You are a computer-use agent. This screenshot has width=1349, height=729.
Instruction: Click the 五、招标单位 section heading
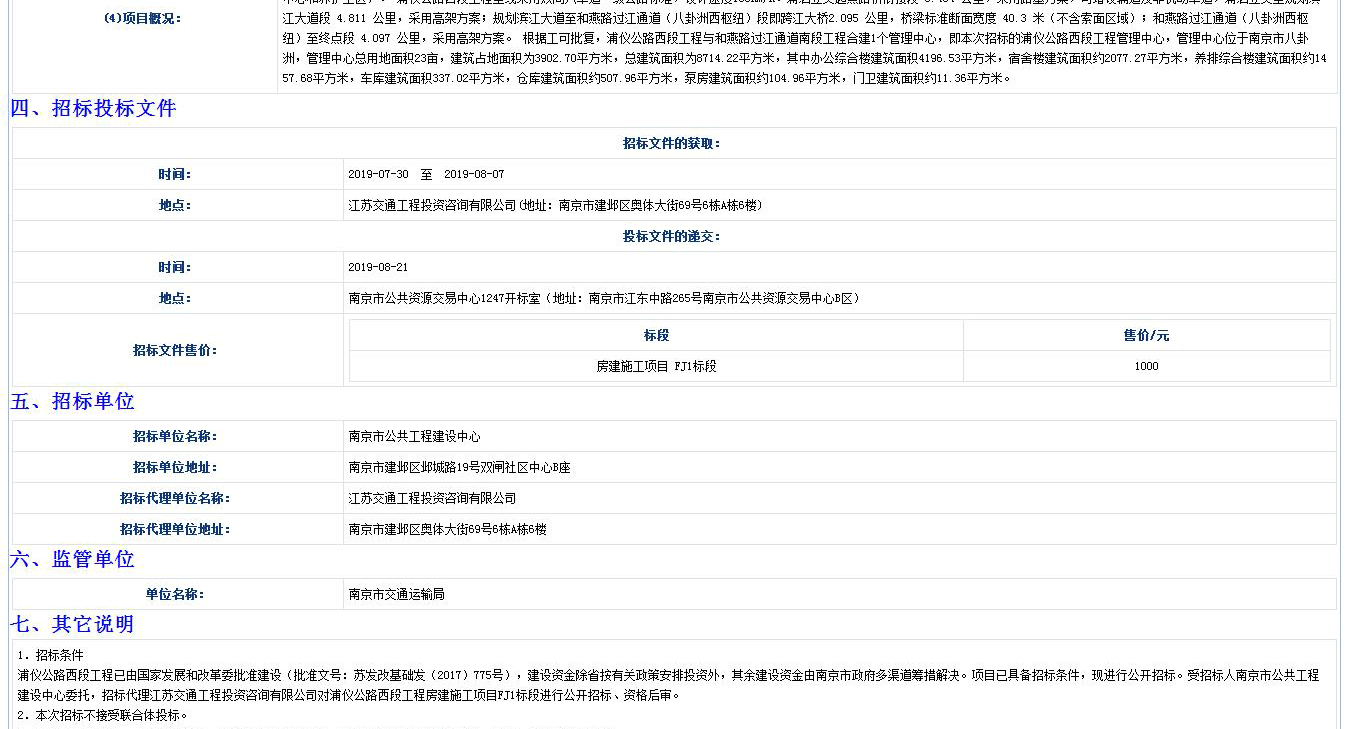coord(72,402)
